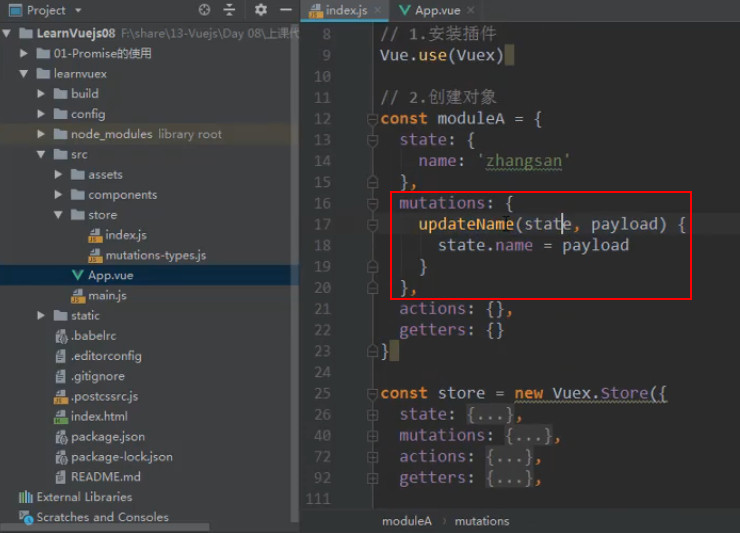Expand the folded getters block on line 92
Screen dimensions: 740x533
click(372, 478)
